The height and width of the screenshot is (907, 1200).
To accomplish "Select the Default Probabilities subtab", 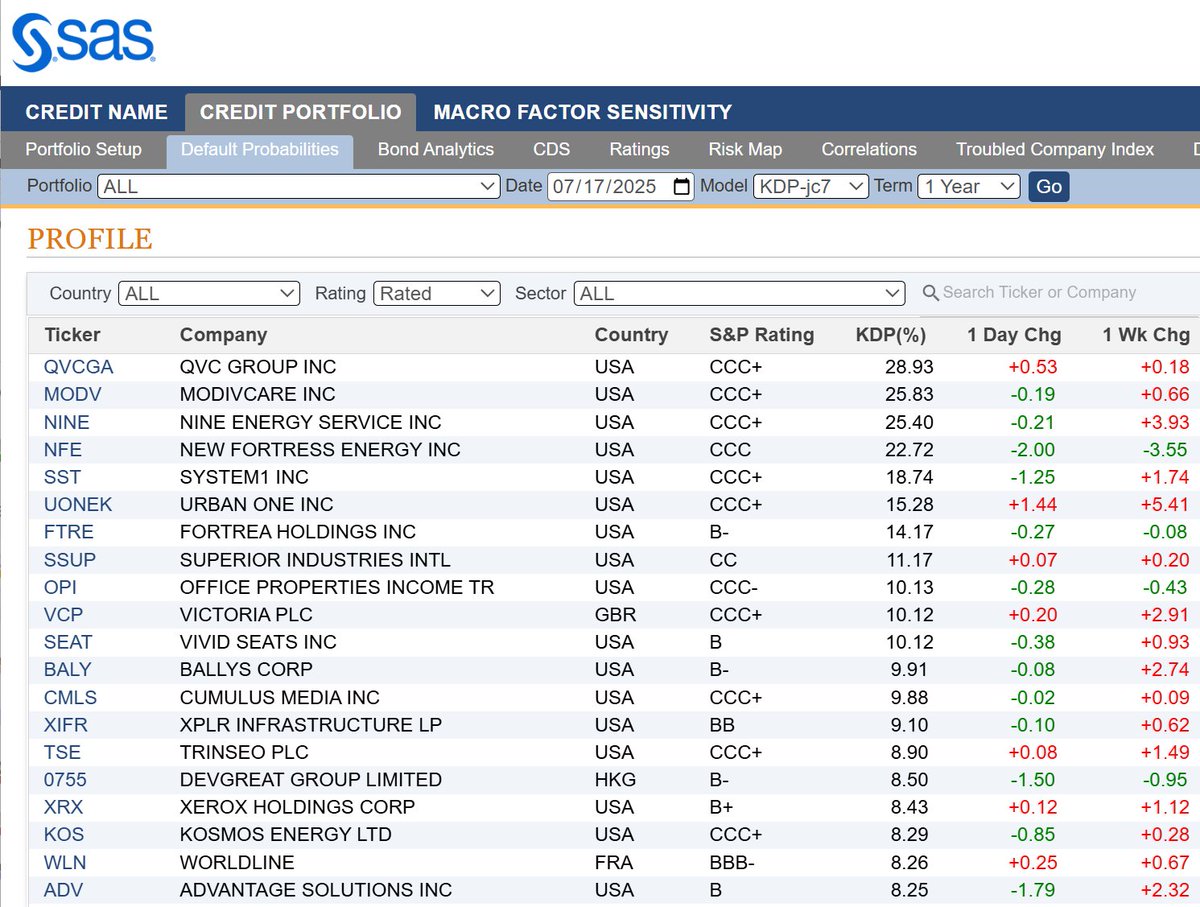I will pos(260,149).
